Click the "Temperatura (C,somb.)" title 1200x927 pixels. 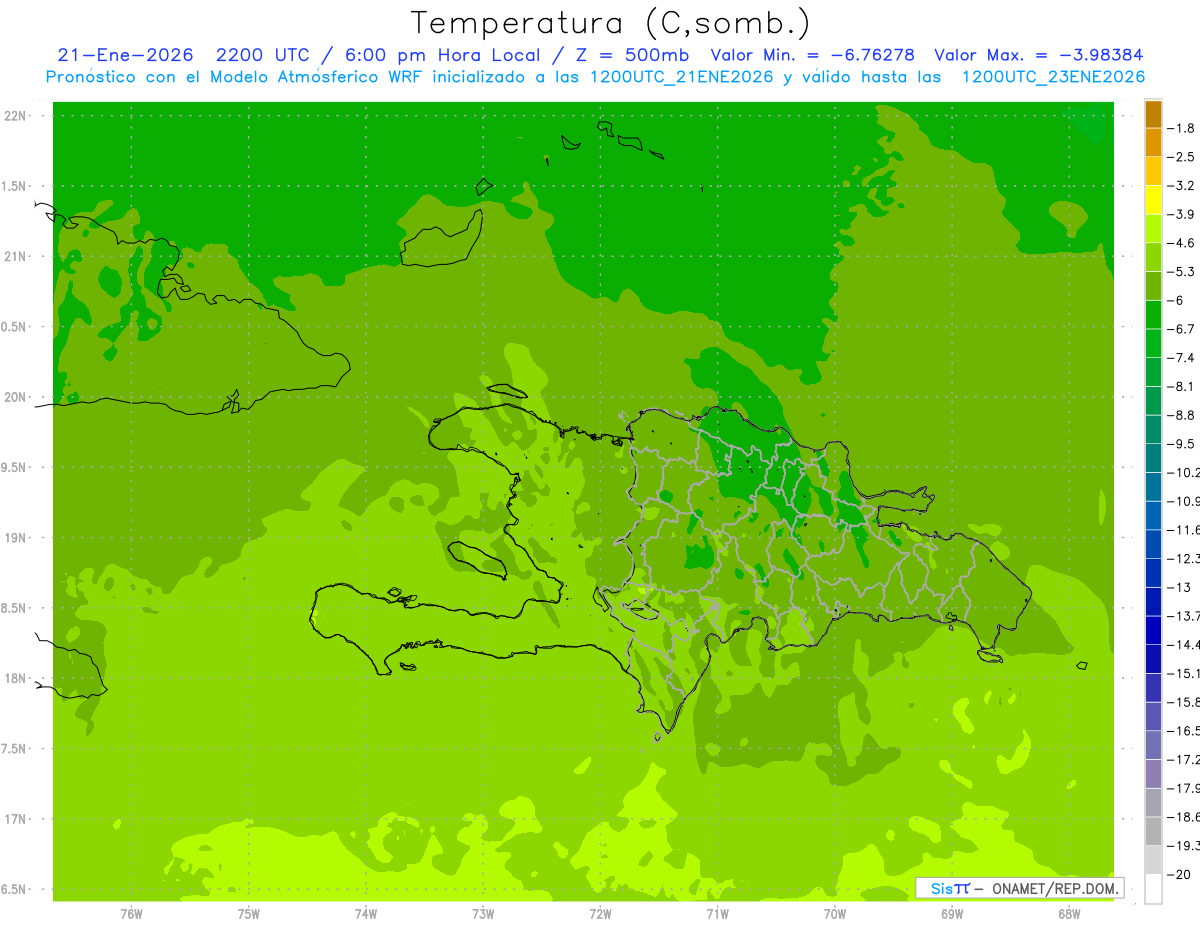click(611, 23)
